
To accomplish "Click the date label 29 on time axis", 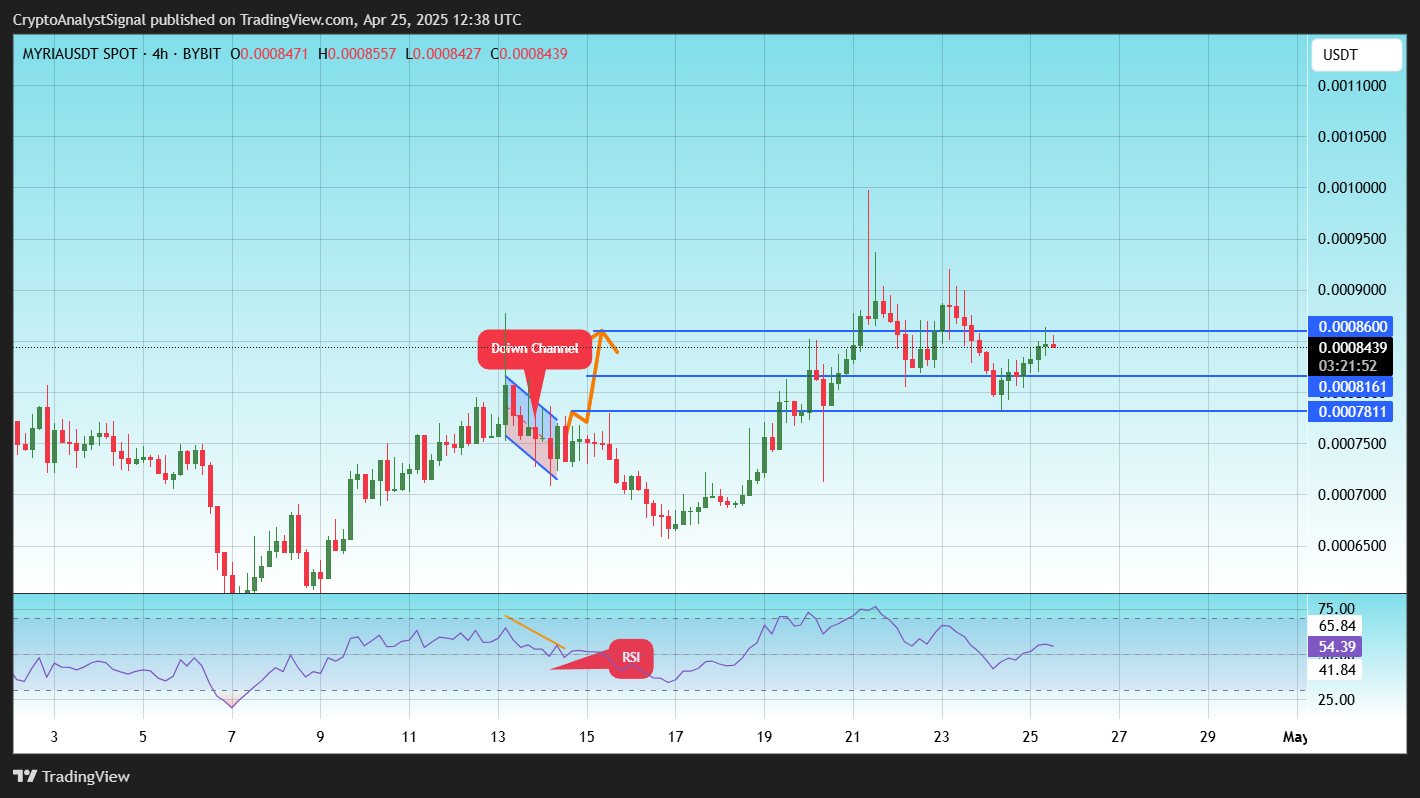I will (x=1208, y=737).
